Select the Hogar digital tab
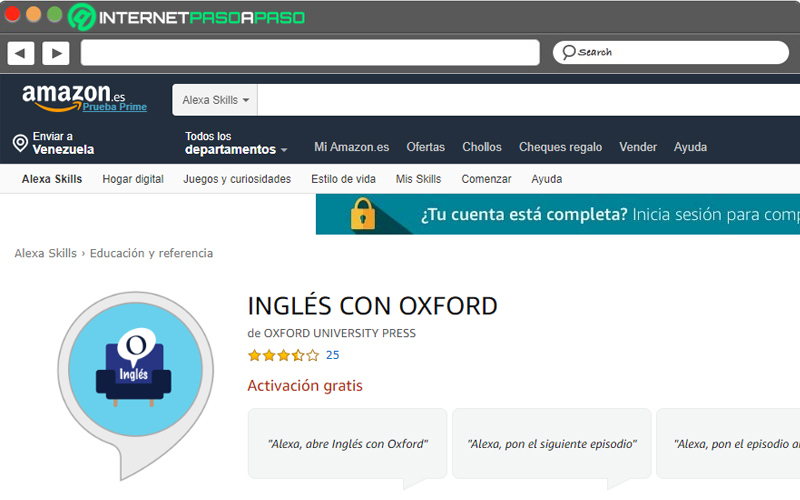The width and height of the screenshot is (800, 500). [133, 179]
